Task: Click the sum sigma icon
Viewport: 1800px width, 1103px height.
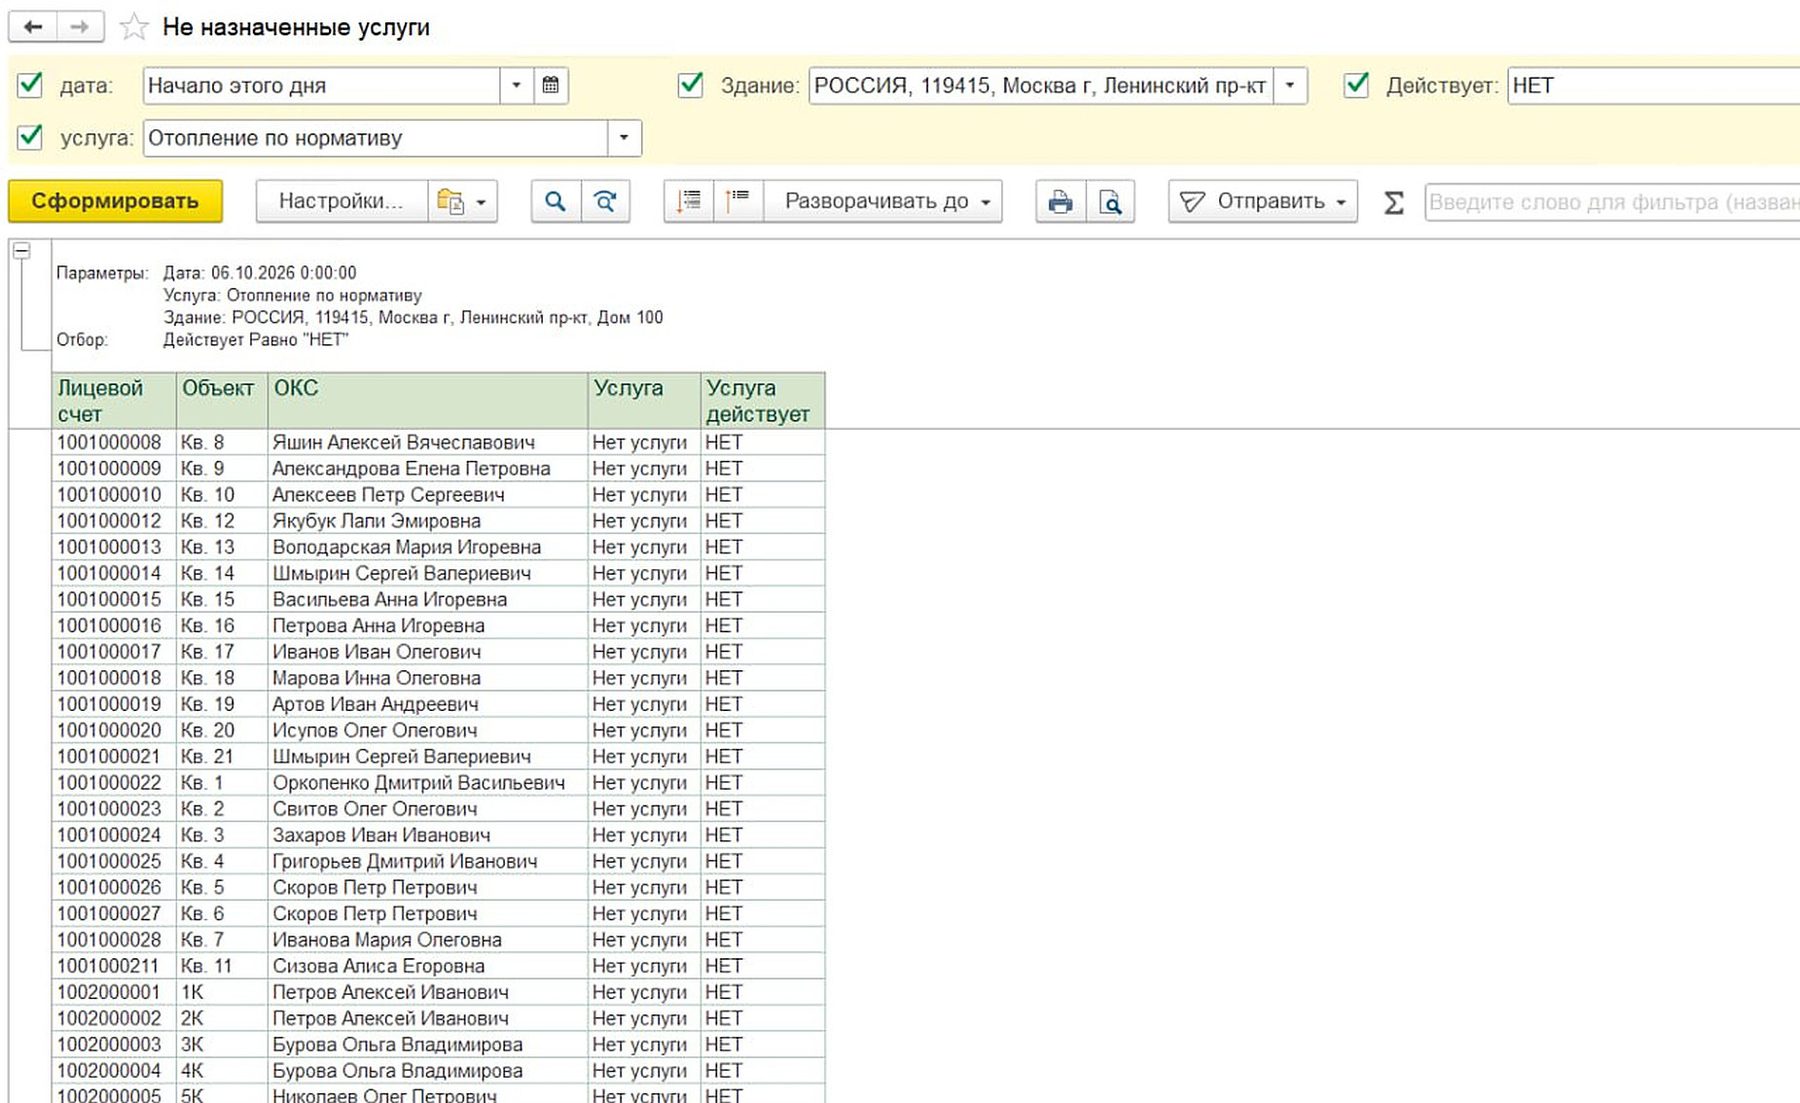Action: pyautogui.click(x=1393, y=202)
